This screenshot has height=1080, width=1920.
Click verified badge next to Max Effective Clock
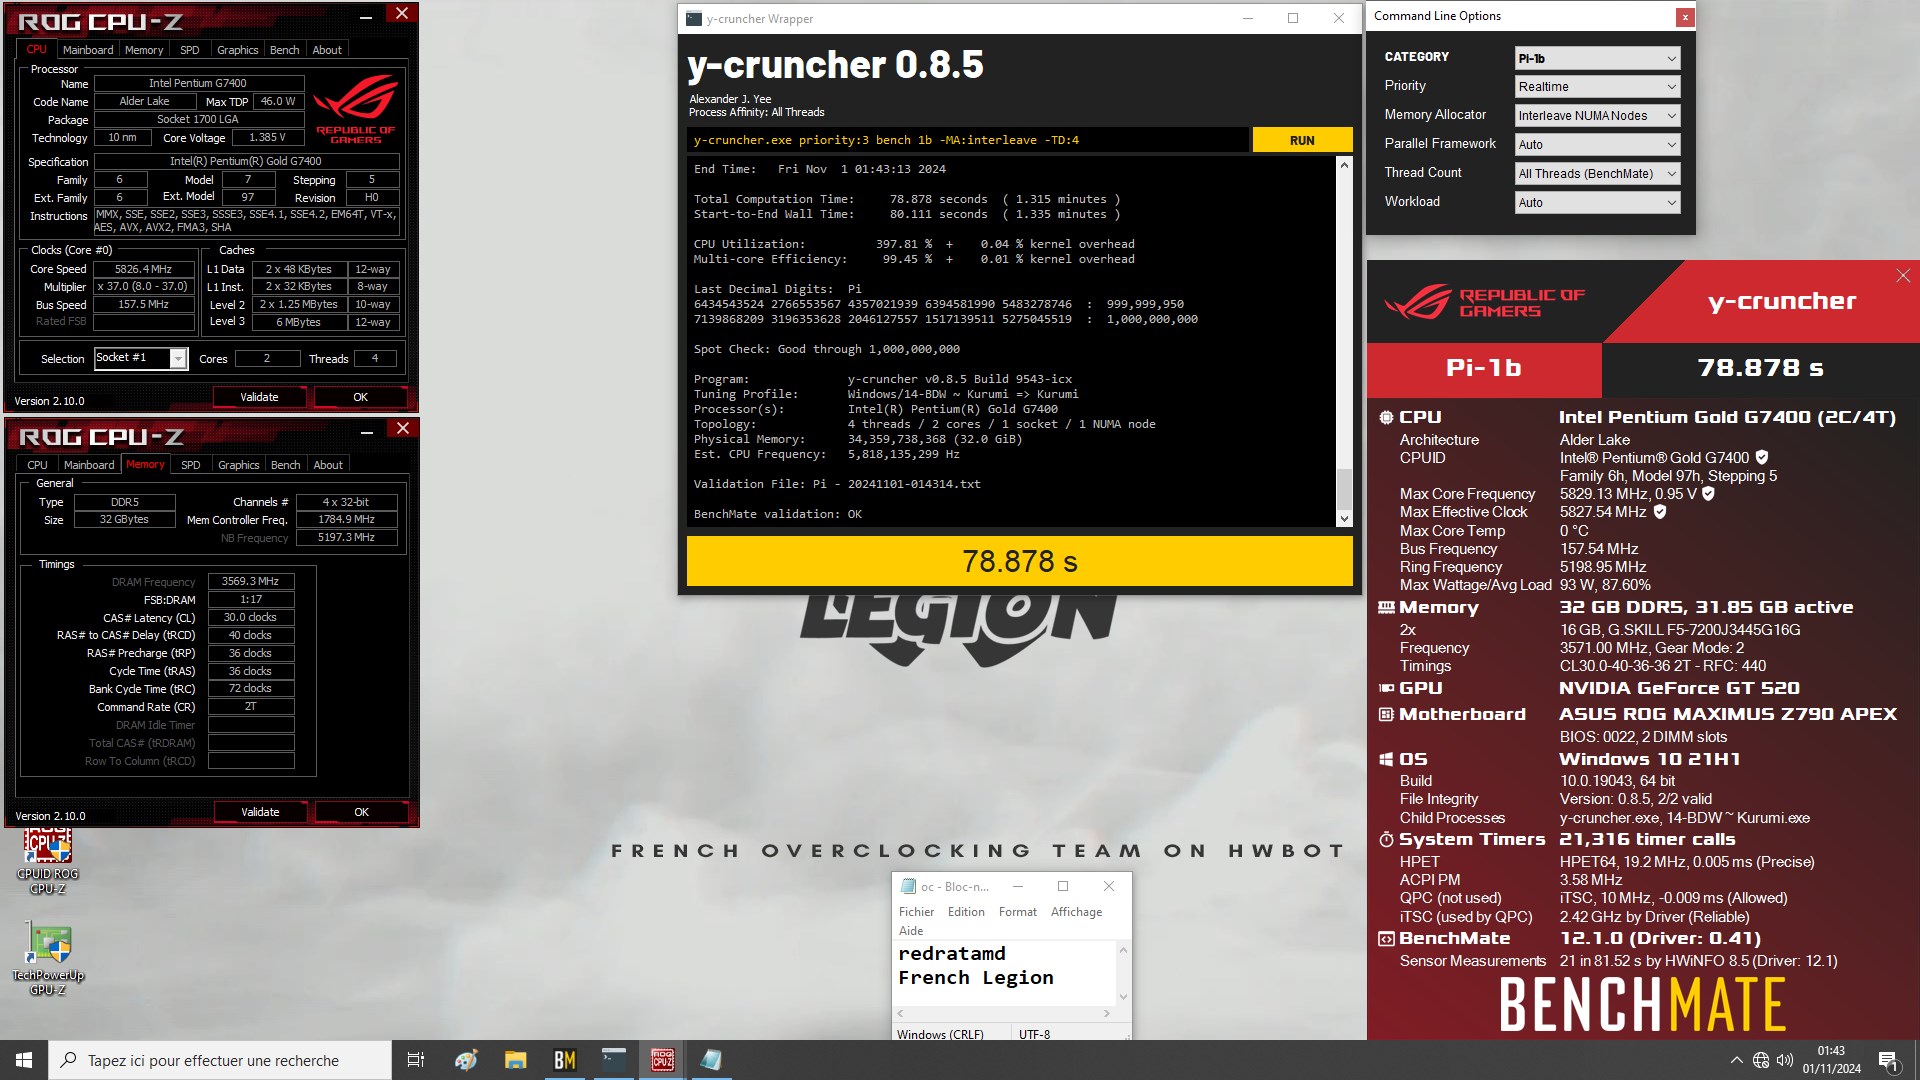point(1660,511)
